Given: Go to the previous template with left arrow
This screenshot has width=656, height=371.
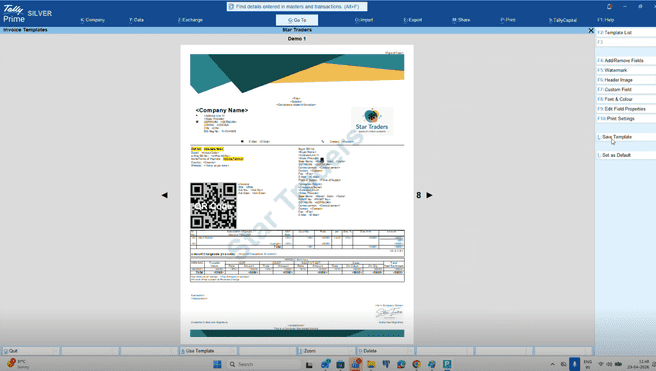Looking at the screenshot, I should (x=165, y=195).
